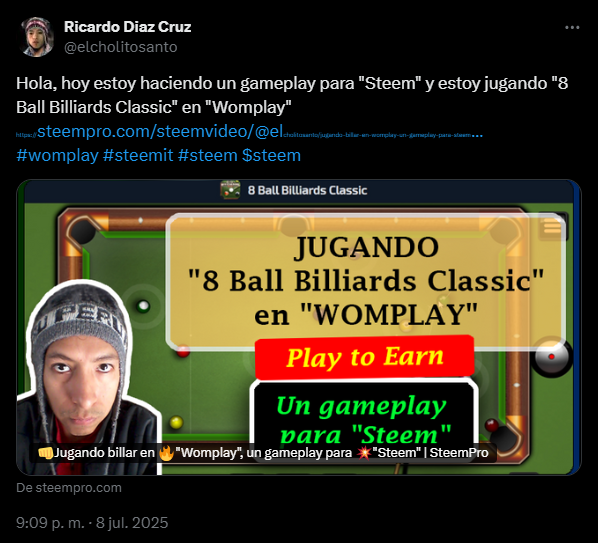
Task: Select the #steem hashtag
Action: [207, 156]
